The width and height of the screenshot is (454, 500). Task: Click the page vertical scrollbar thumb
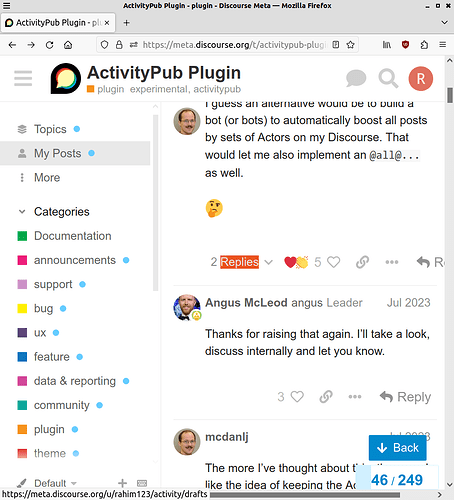click(450, 95)
